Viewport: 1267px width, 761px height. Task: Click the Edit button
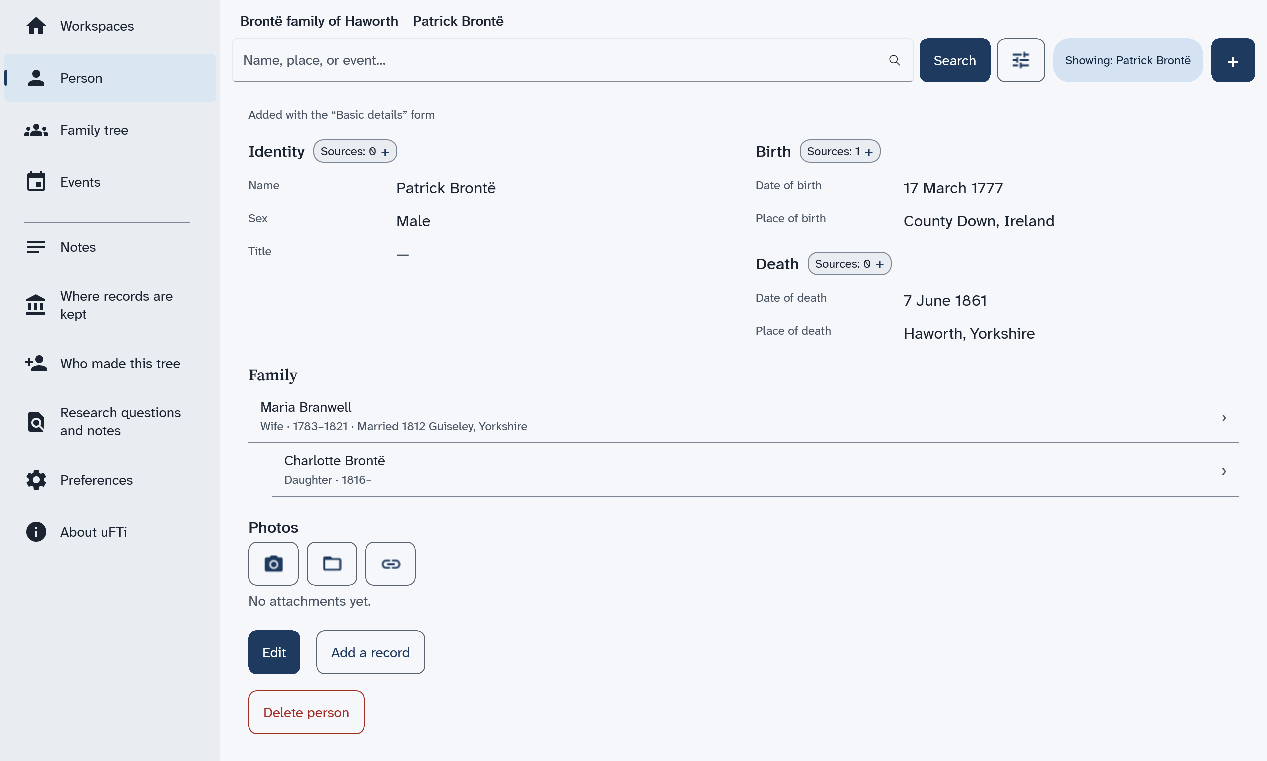(274, 652)
